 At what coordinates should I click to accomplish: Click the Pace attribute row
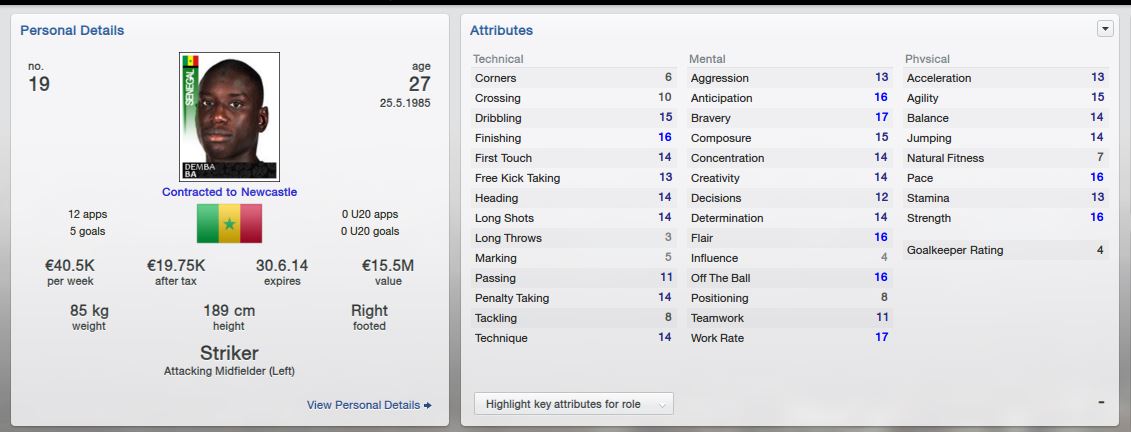point(1005,177)
